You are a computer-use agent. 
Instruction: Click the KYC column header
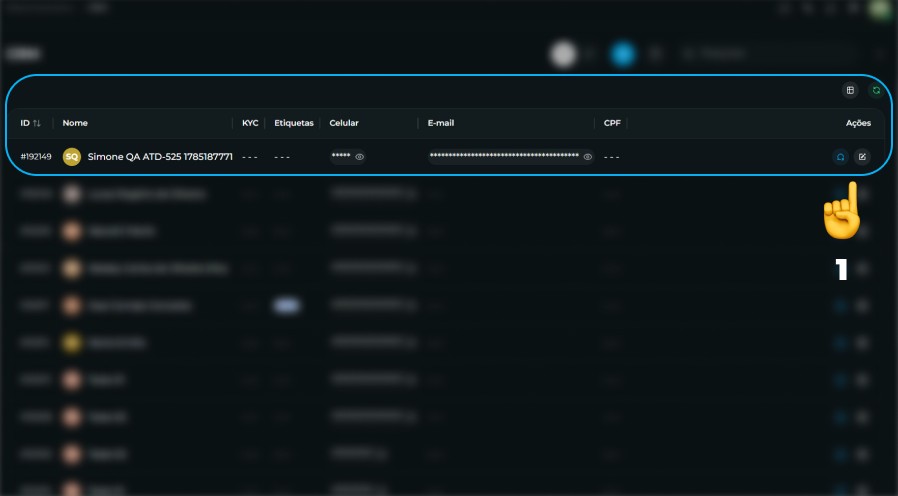coord(250,123)
